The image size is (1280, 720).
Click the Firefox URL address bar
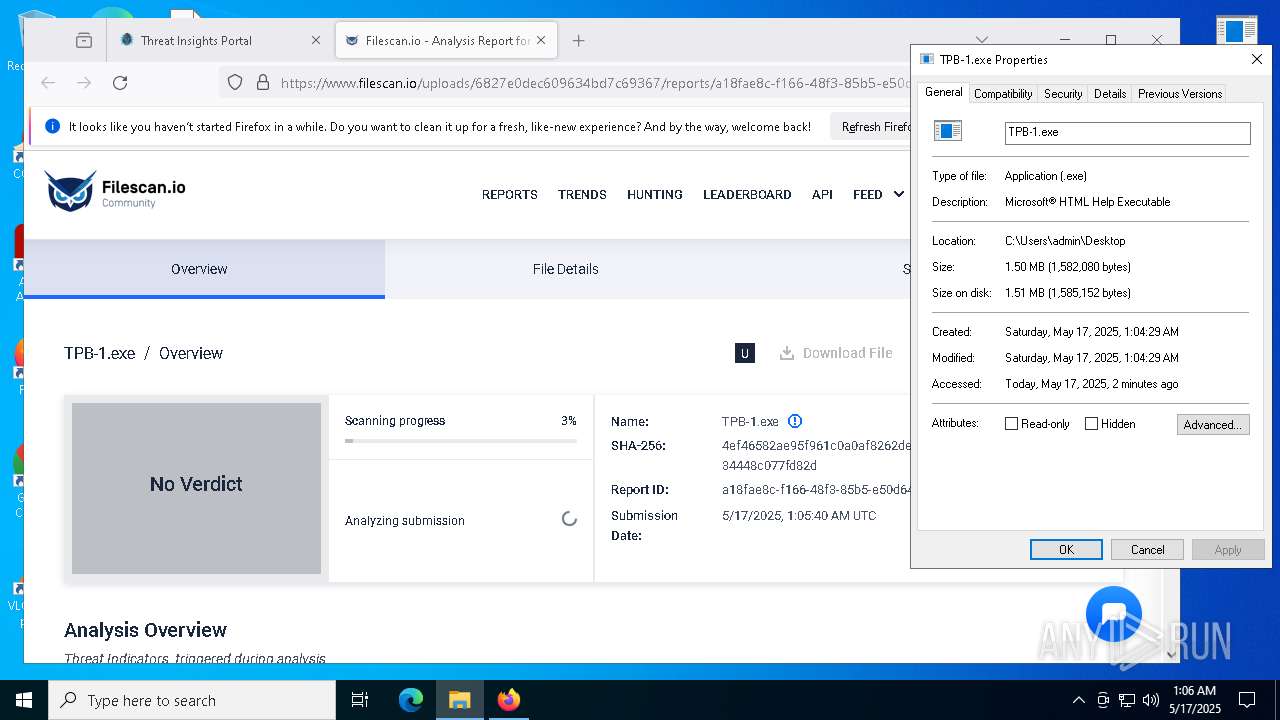pyautogui.click(x=595, y=83)
